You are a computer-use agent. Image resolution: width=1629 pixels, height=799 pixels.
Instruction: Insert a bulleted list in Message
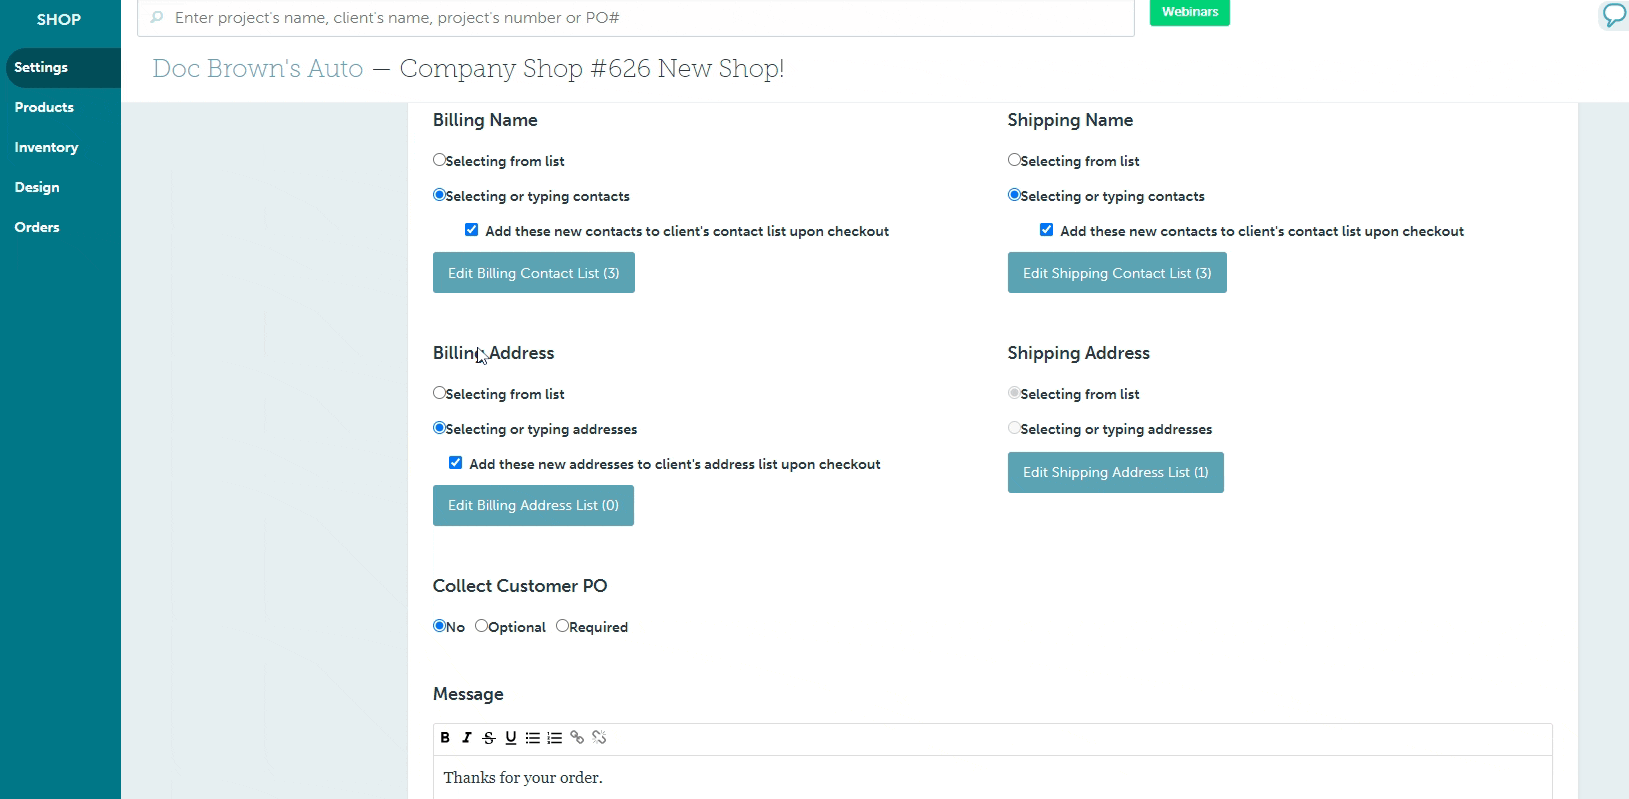tap(533, 738)
